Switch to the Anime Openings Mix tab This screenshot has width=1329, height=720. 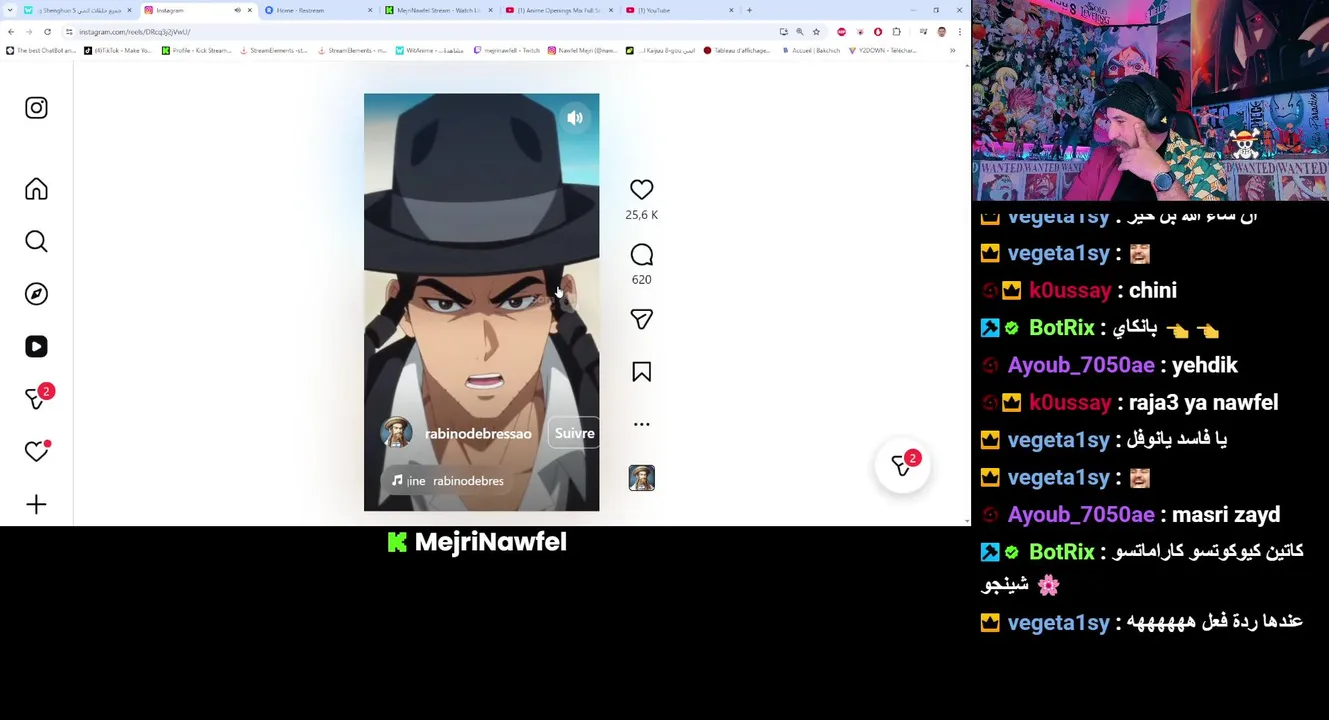click(557, 10)
